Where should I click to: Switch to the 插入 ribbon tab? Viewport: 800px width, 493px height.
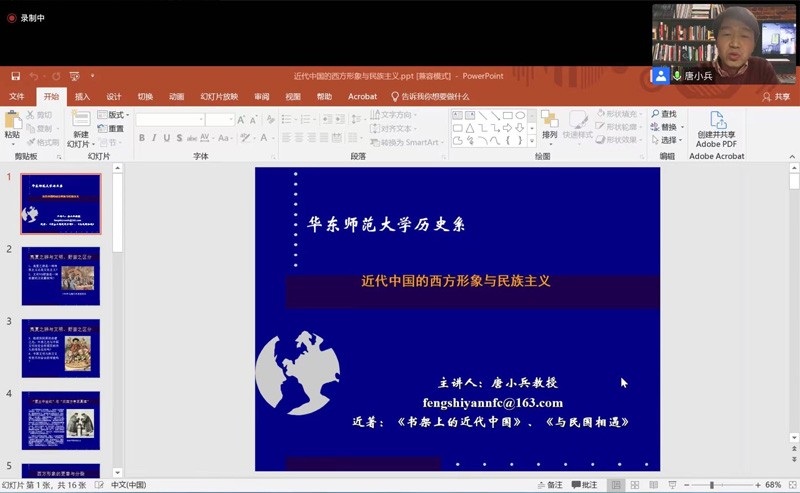82,96
